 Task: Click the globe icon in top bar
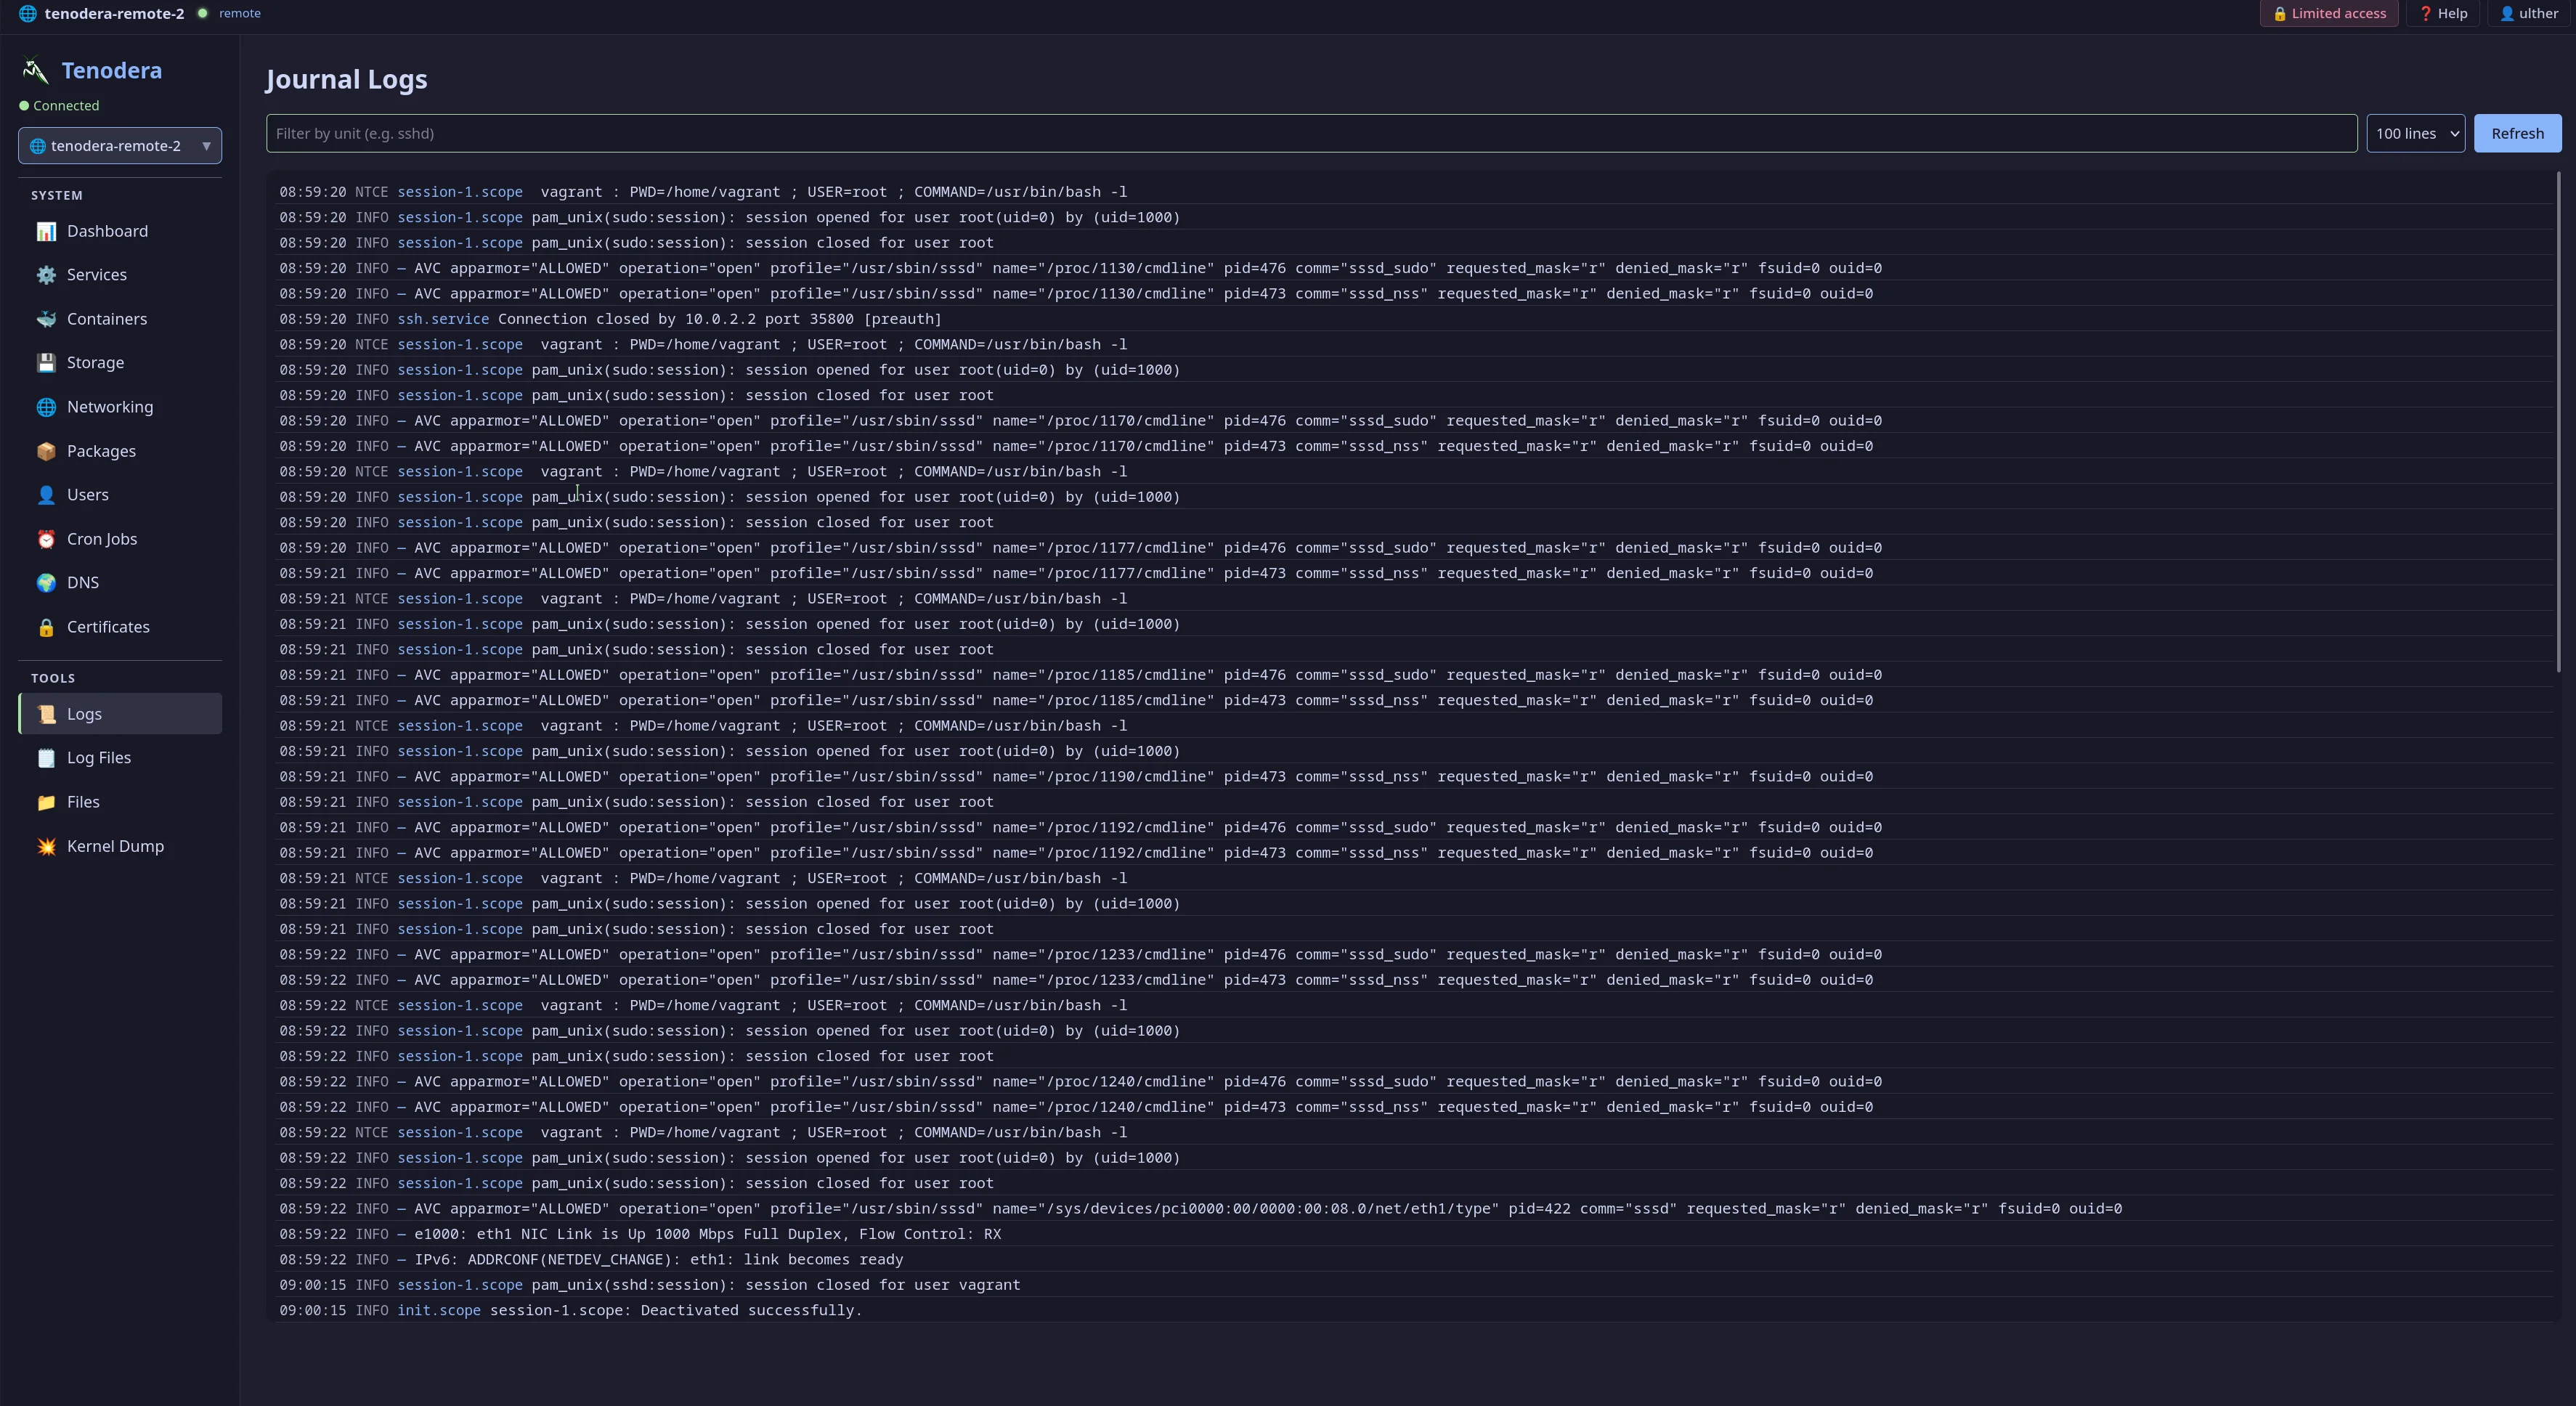point(27,13)
